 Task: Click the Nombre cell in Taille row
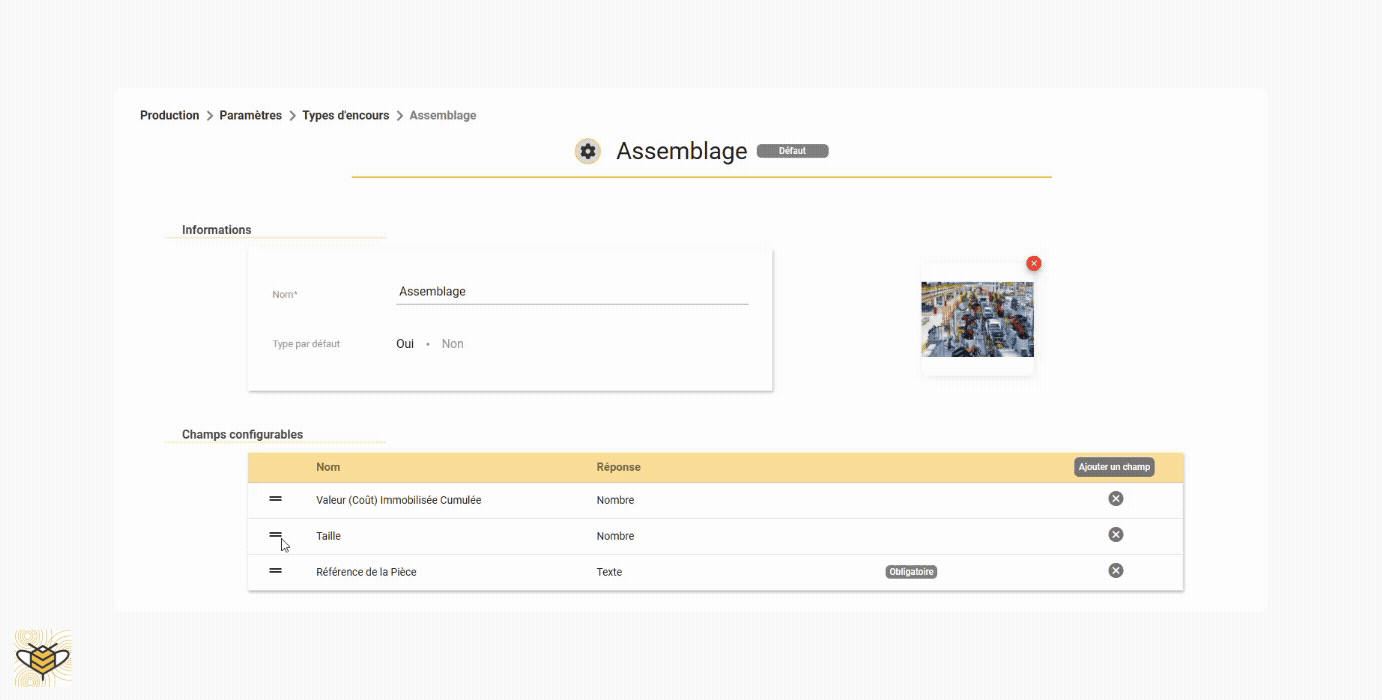pos(616,536)
